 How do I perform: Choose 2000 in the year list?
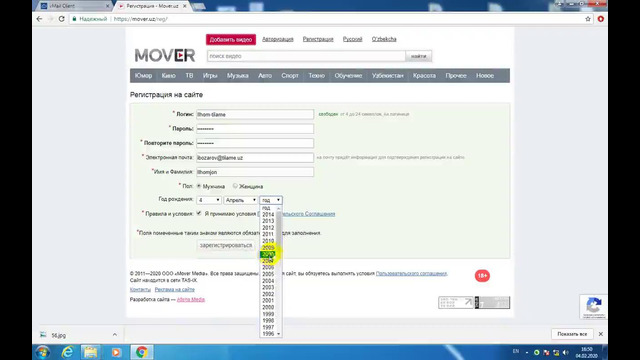click(x=268, y=307)
